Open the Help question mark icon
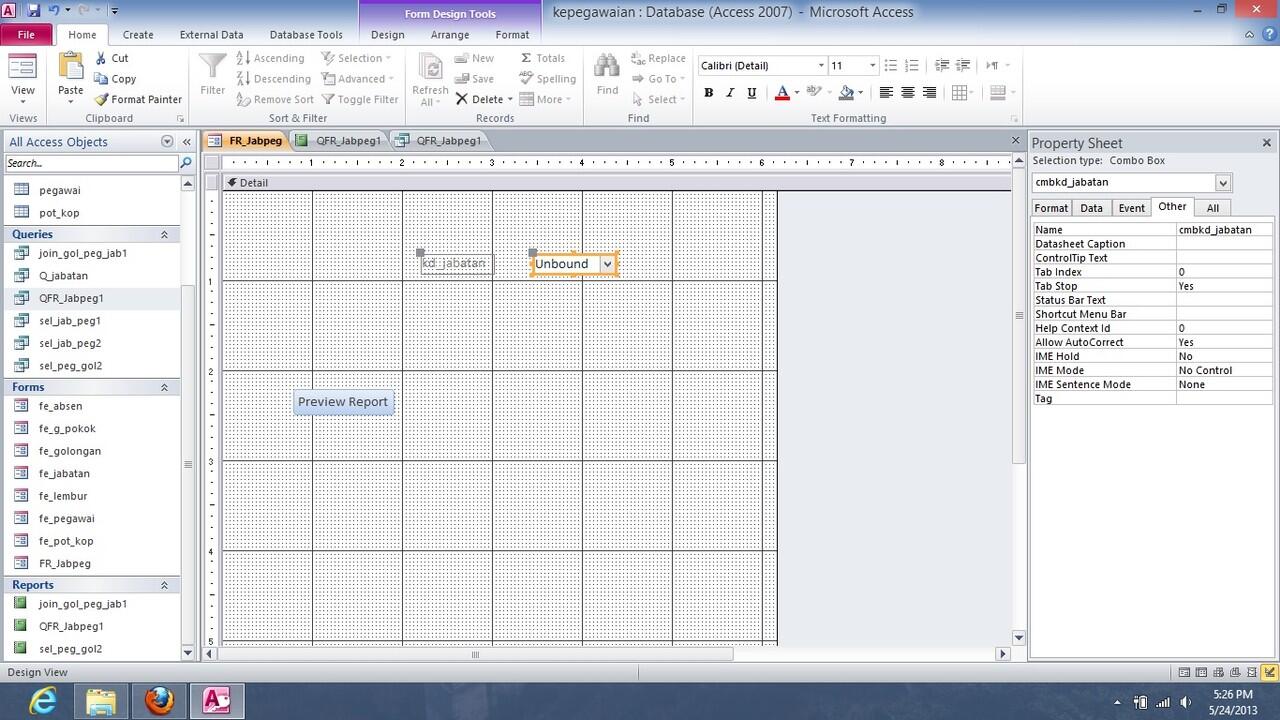This screenshot has width=1280, height=720. click(1268, 34)
